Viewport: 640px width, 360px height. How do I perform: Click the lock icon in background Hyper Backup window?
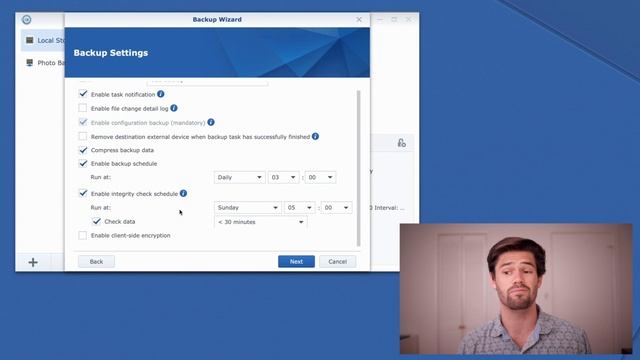pyautogui.click(x=402, y=142)
